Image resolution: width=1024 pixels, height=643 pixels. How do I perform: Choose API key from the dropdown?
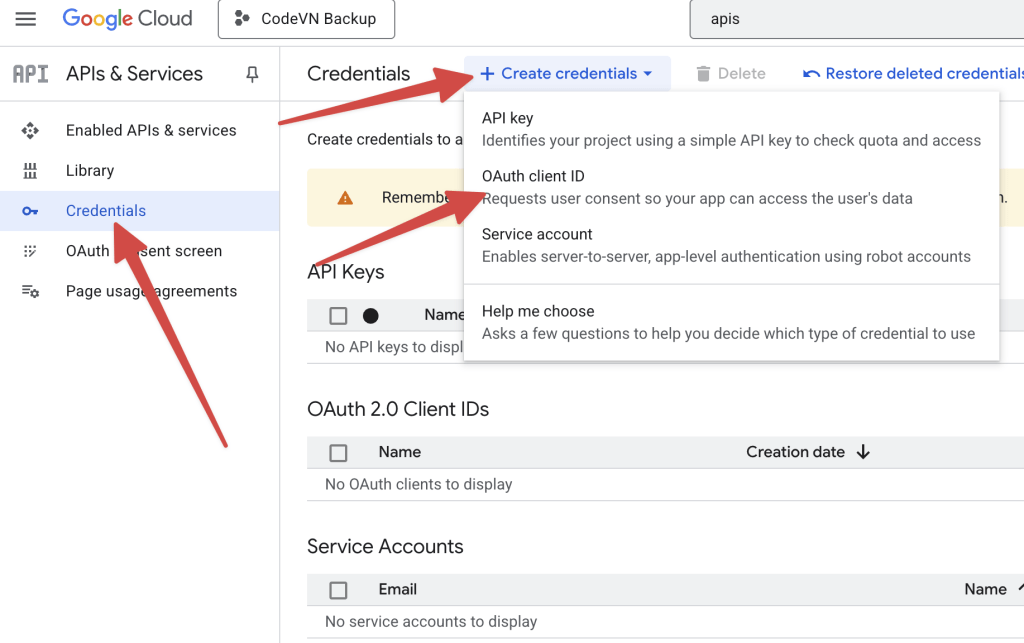pyautogui.click(x=731, y=129)
